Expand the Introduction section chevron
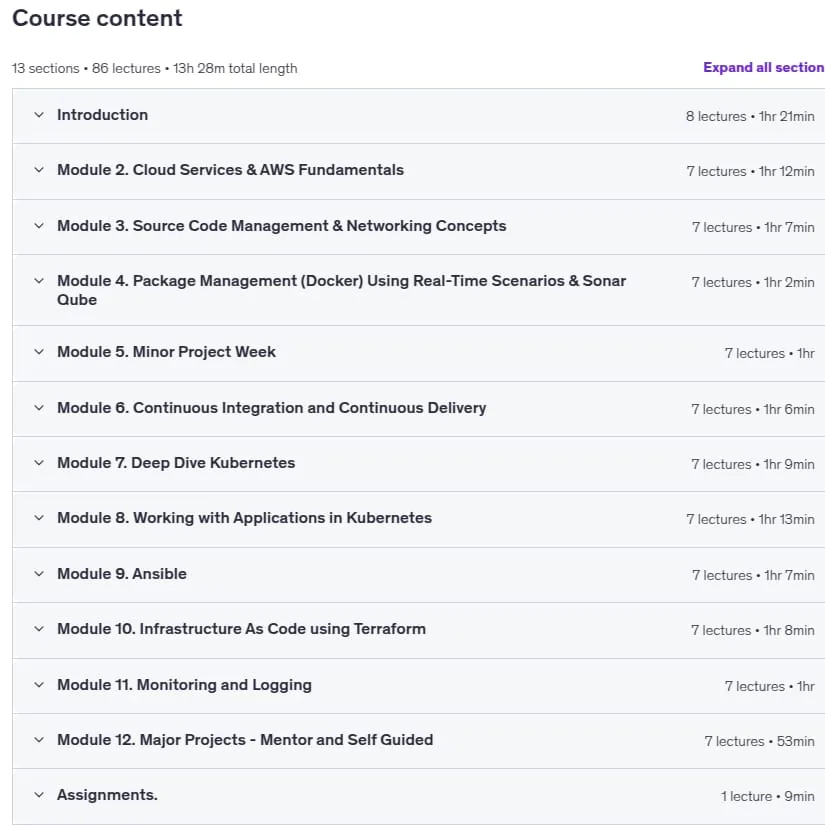The width and height of the screenshot is (825, 825). click(39, 115)
